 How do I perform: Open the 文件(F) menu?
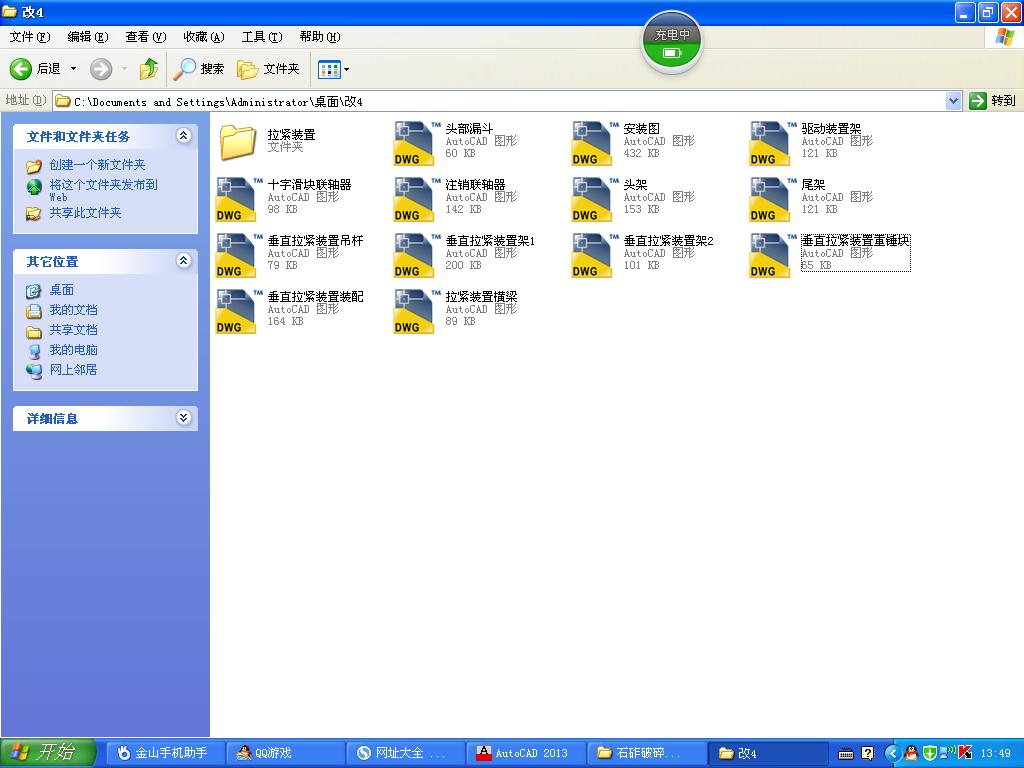[30, 37]
